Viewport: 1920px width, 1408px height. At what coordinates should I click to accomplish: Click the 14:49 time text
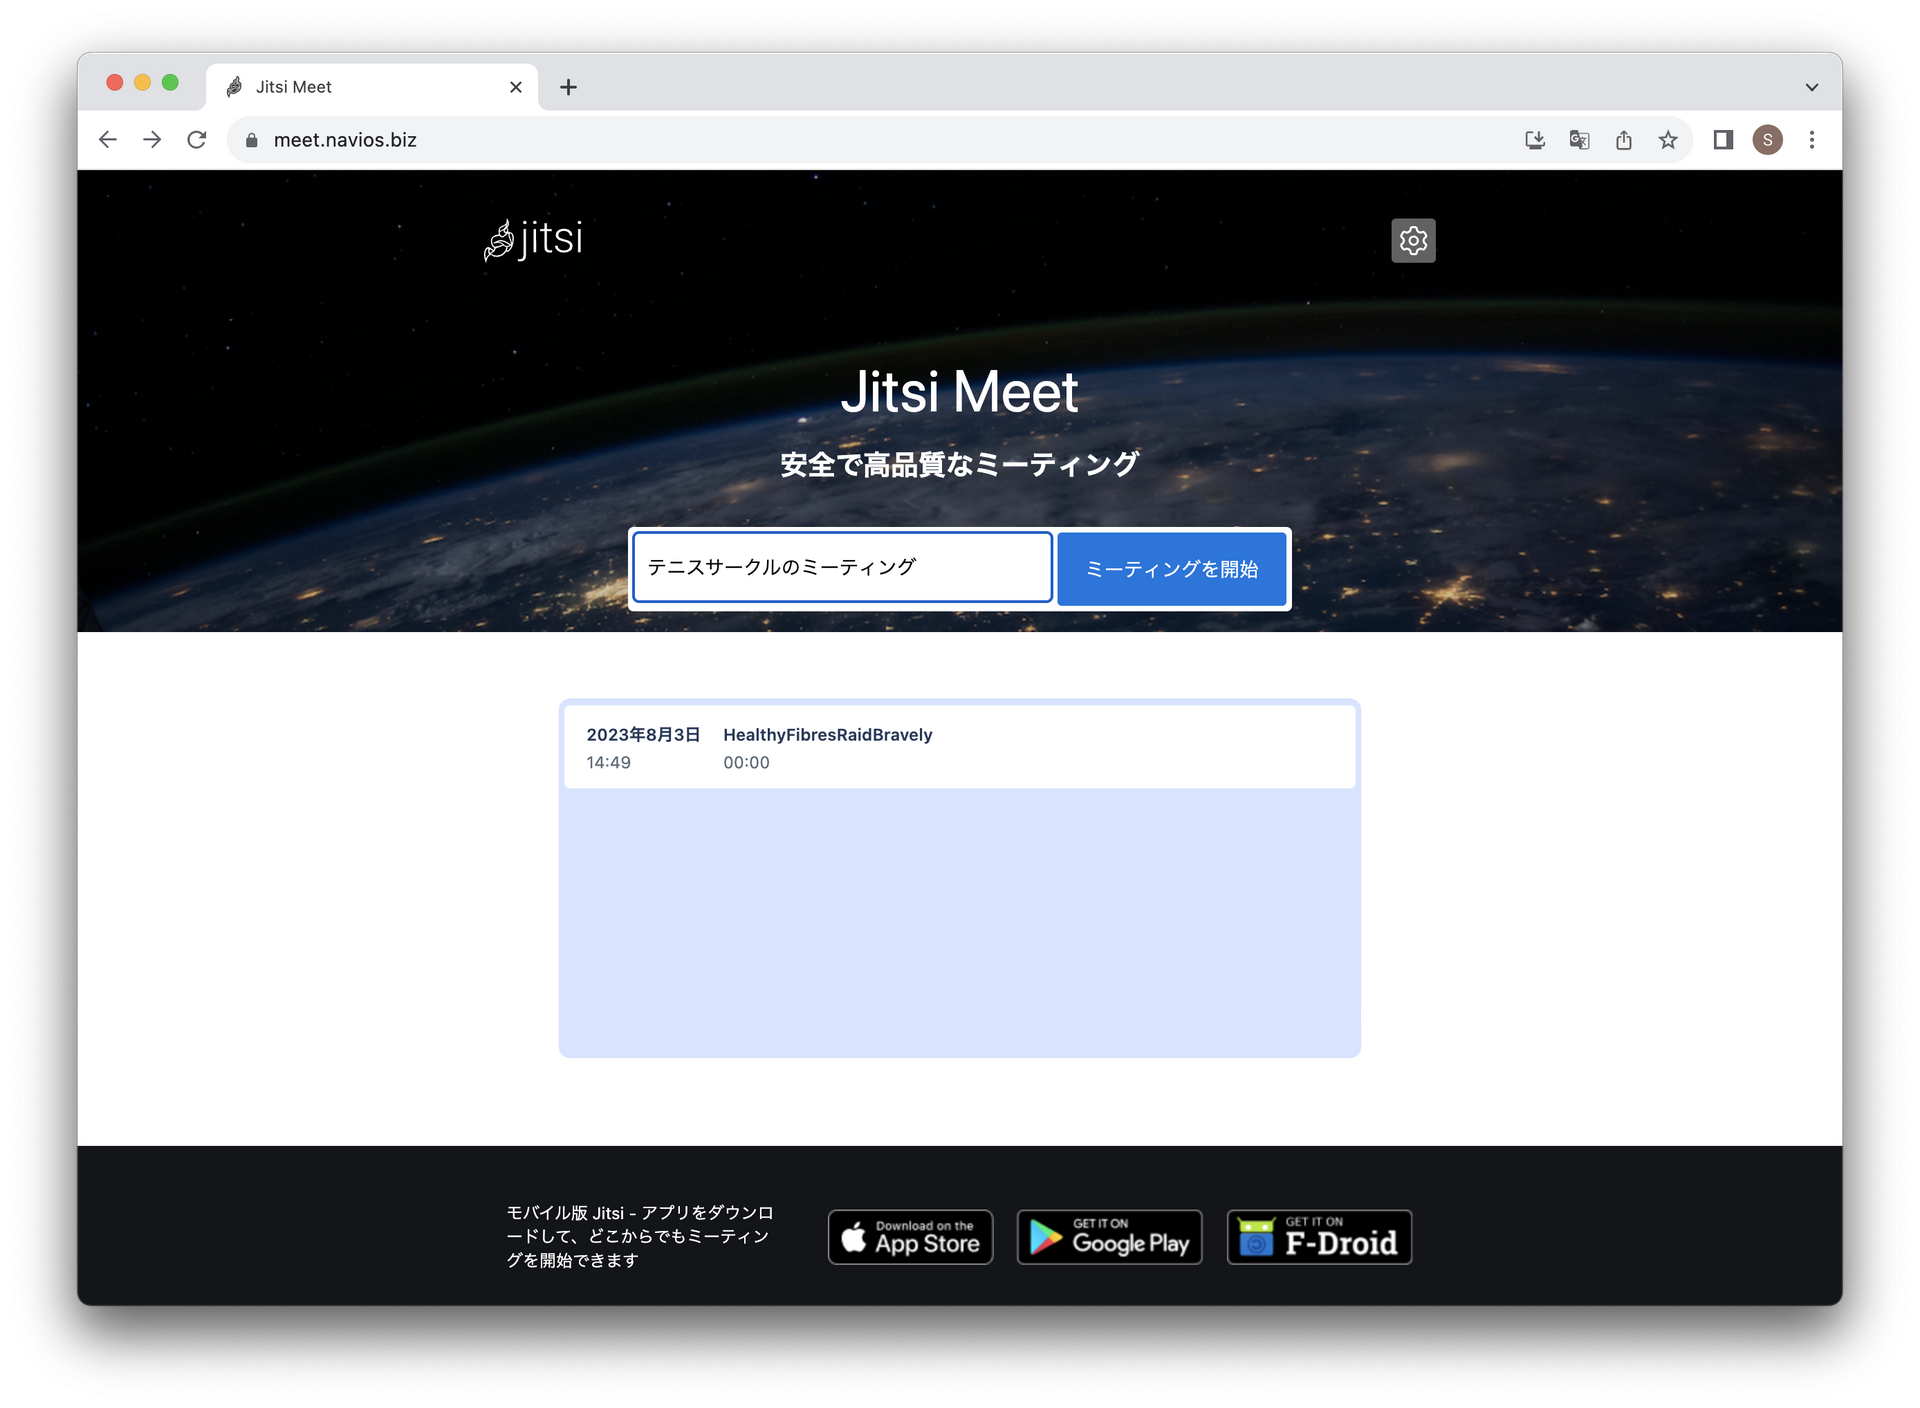click(x=608, y=763)
